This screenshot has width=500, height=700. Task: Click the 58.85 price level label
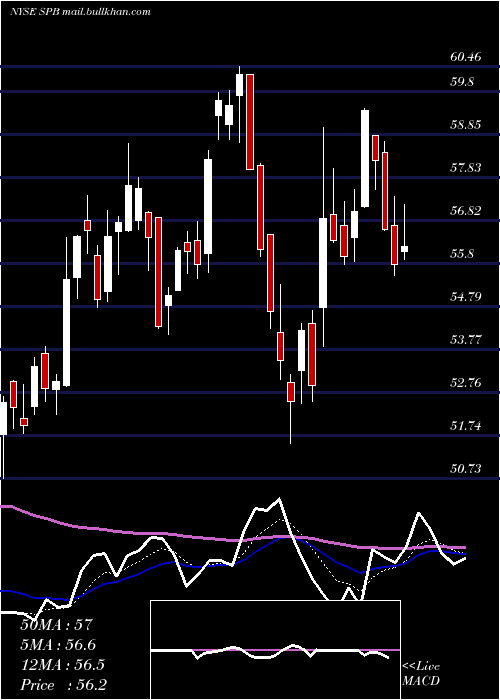466,125
